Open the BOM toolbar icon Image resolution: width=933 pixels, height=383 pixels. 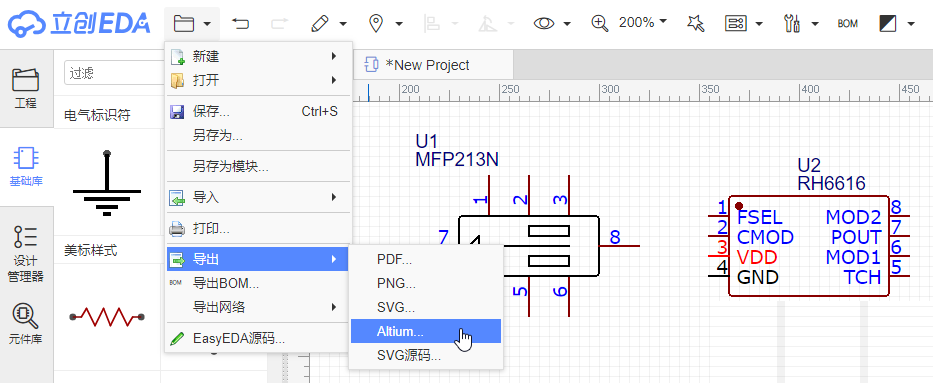point(847,24)
